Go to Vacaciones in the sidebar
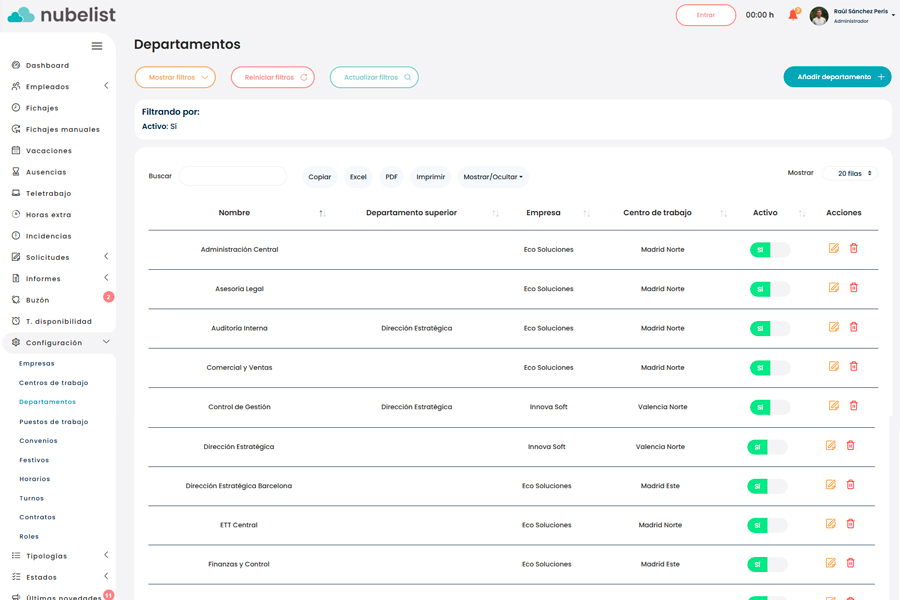Screen dimensions: 900x600 (48, 151)
